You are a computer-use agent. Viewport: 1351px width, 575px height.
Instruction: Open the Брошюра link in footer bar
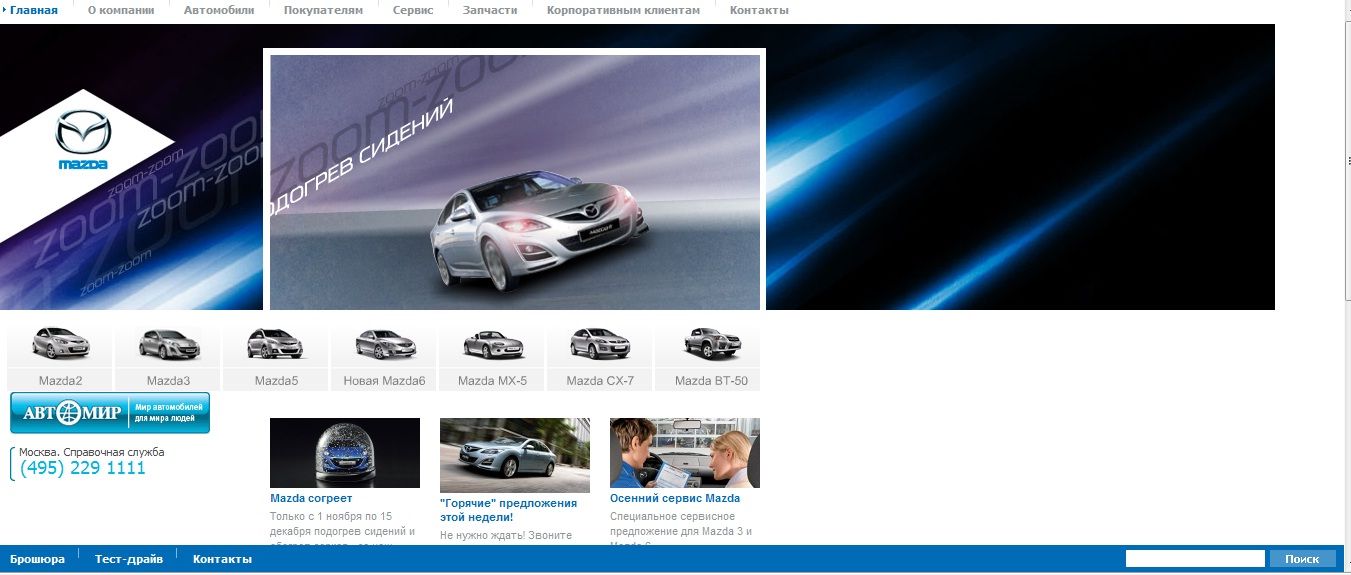pos(37,559)
